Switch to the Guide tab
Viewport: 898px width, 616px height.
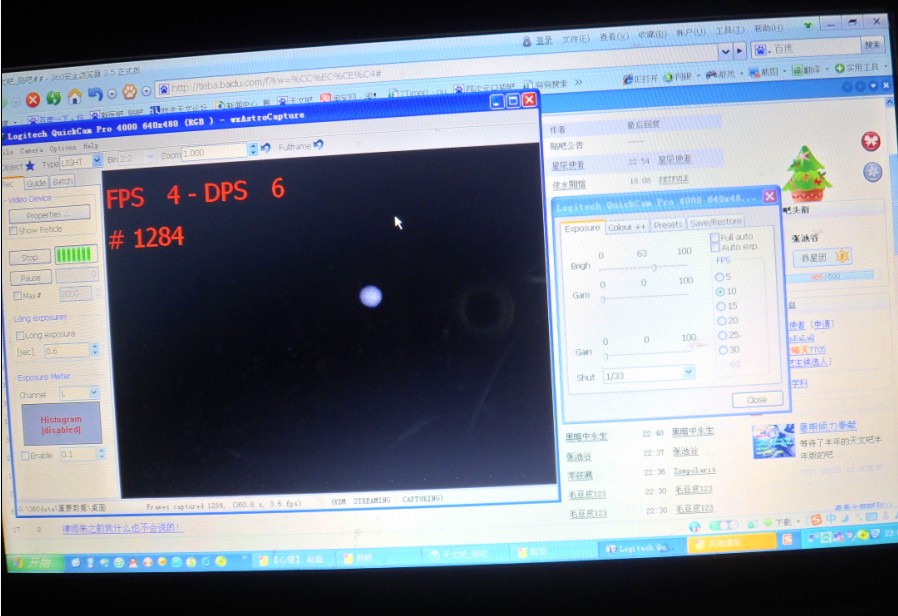36,183
